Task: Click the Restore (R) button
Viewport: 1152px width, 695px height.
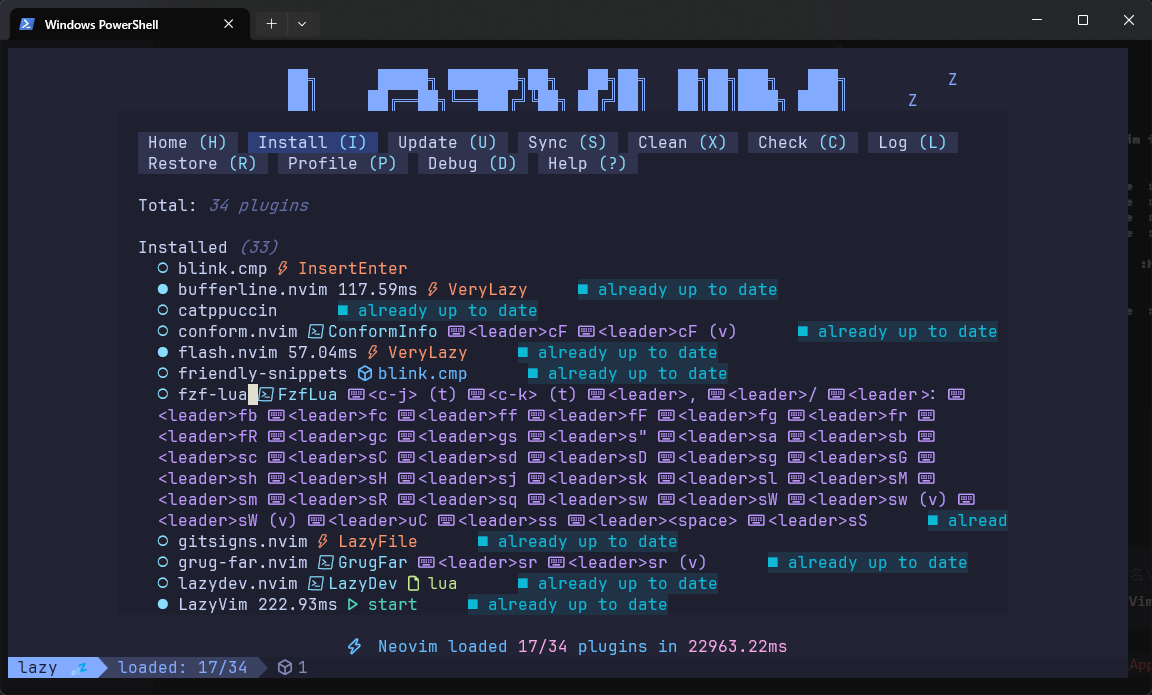Action: point(203,164)
